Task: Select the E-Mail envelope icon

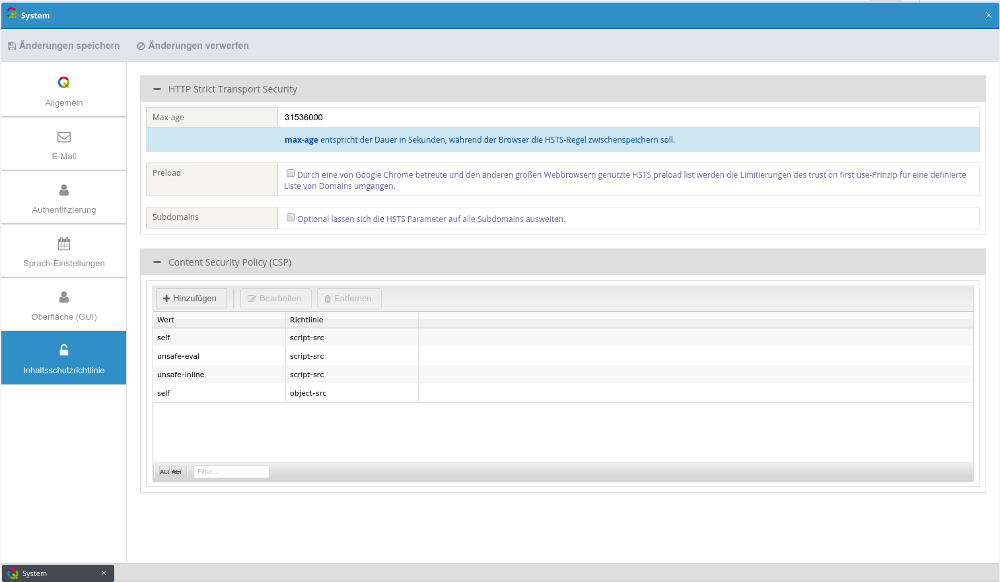Action: [x=64, y=136]
